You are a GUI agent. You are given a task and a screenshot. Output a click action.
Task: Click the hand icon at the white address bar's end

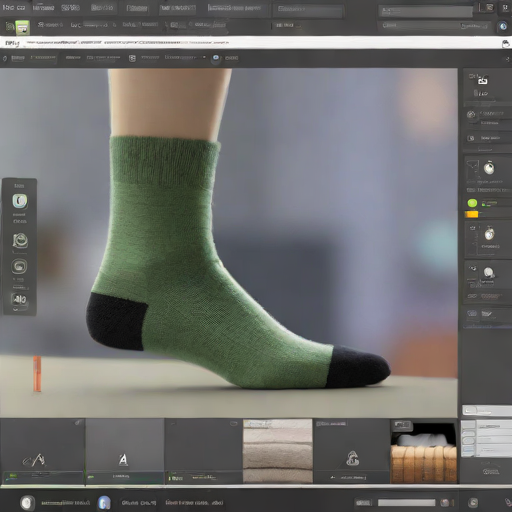pyautogui.click(x=506, y=44)
